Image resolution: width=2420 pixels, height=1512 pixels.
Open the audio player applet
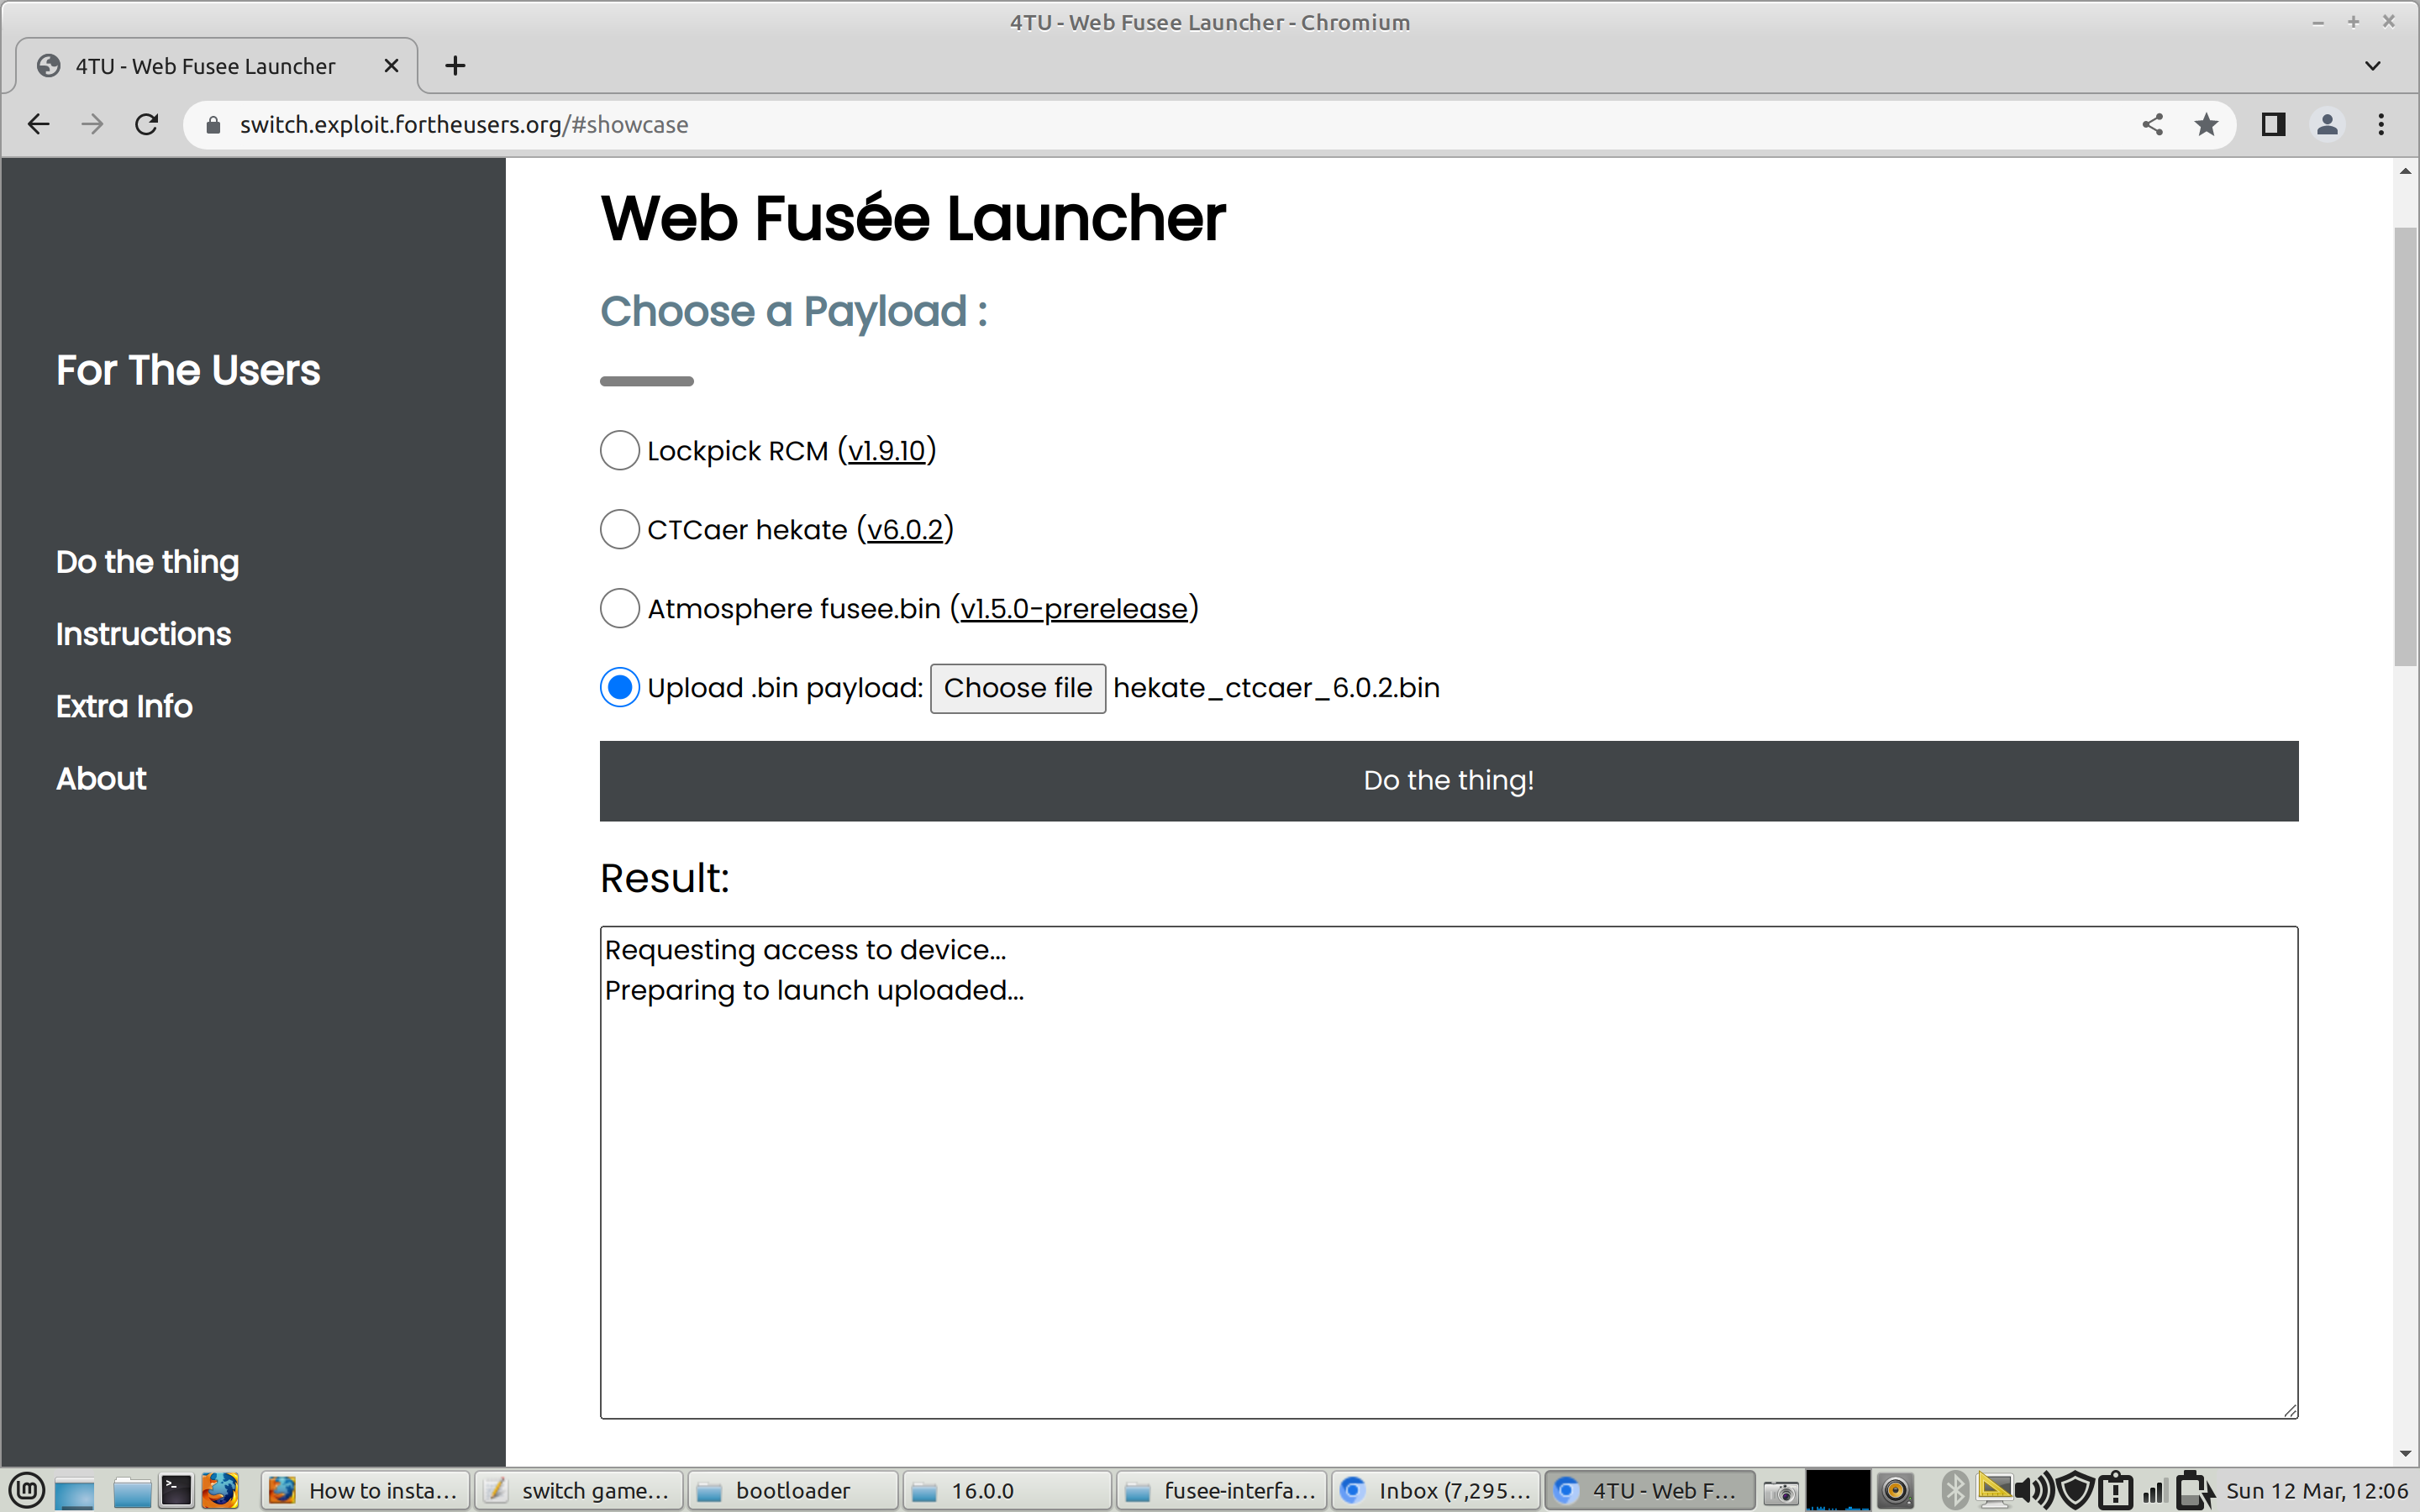[1896, 1491]
